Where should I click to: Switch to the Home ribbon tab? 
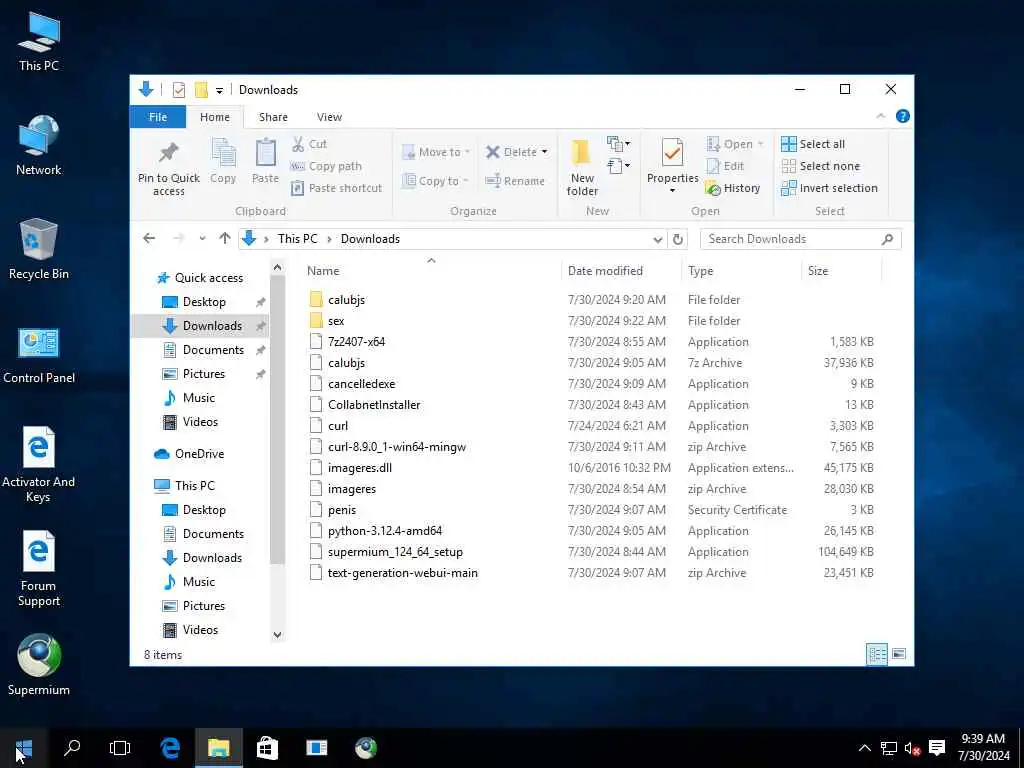point(215,117)
